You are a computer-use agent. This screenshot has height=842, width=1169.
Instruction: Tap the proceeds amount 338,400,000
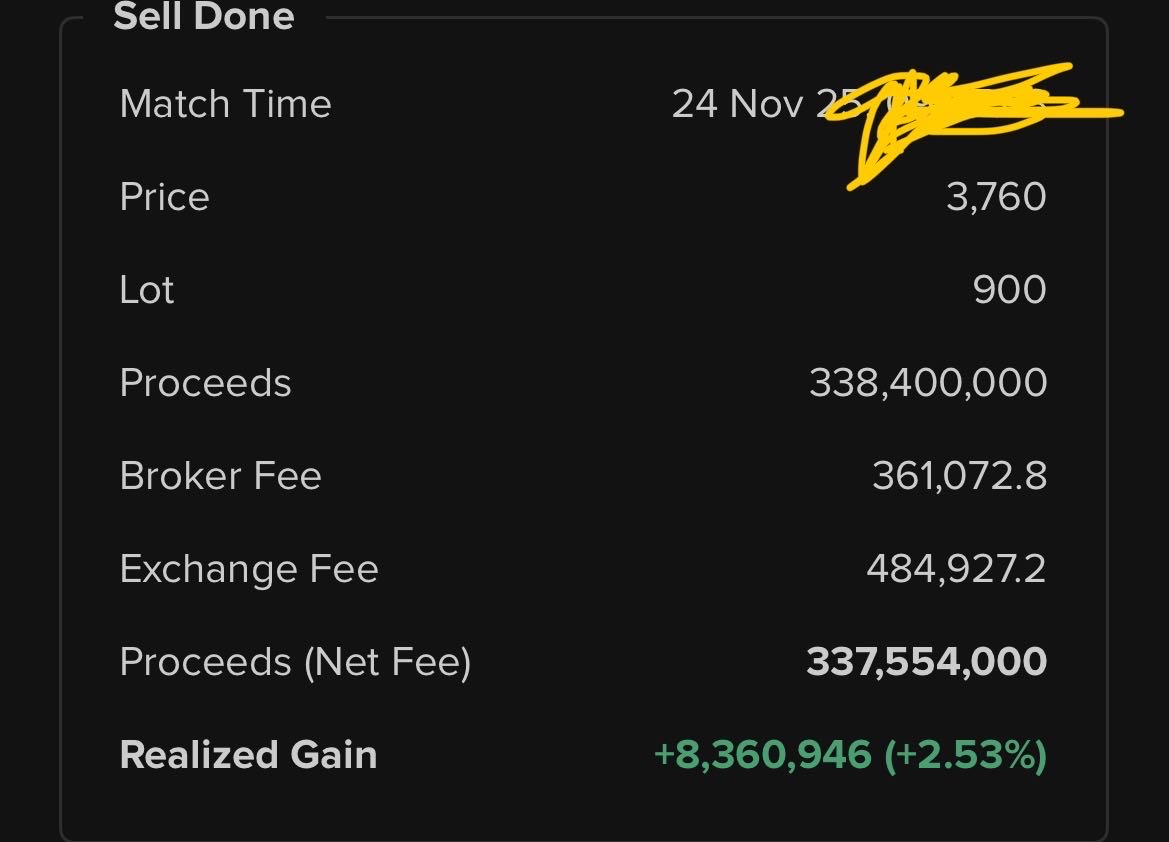[x=928, y=383]
